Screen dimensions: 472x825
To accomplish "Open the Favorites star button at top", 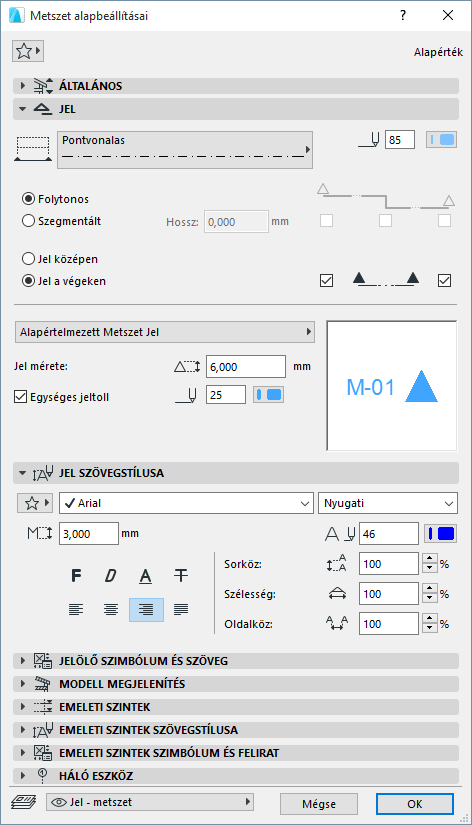I will [x=27, y=52].
